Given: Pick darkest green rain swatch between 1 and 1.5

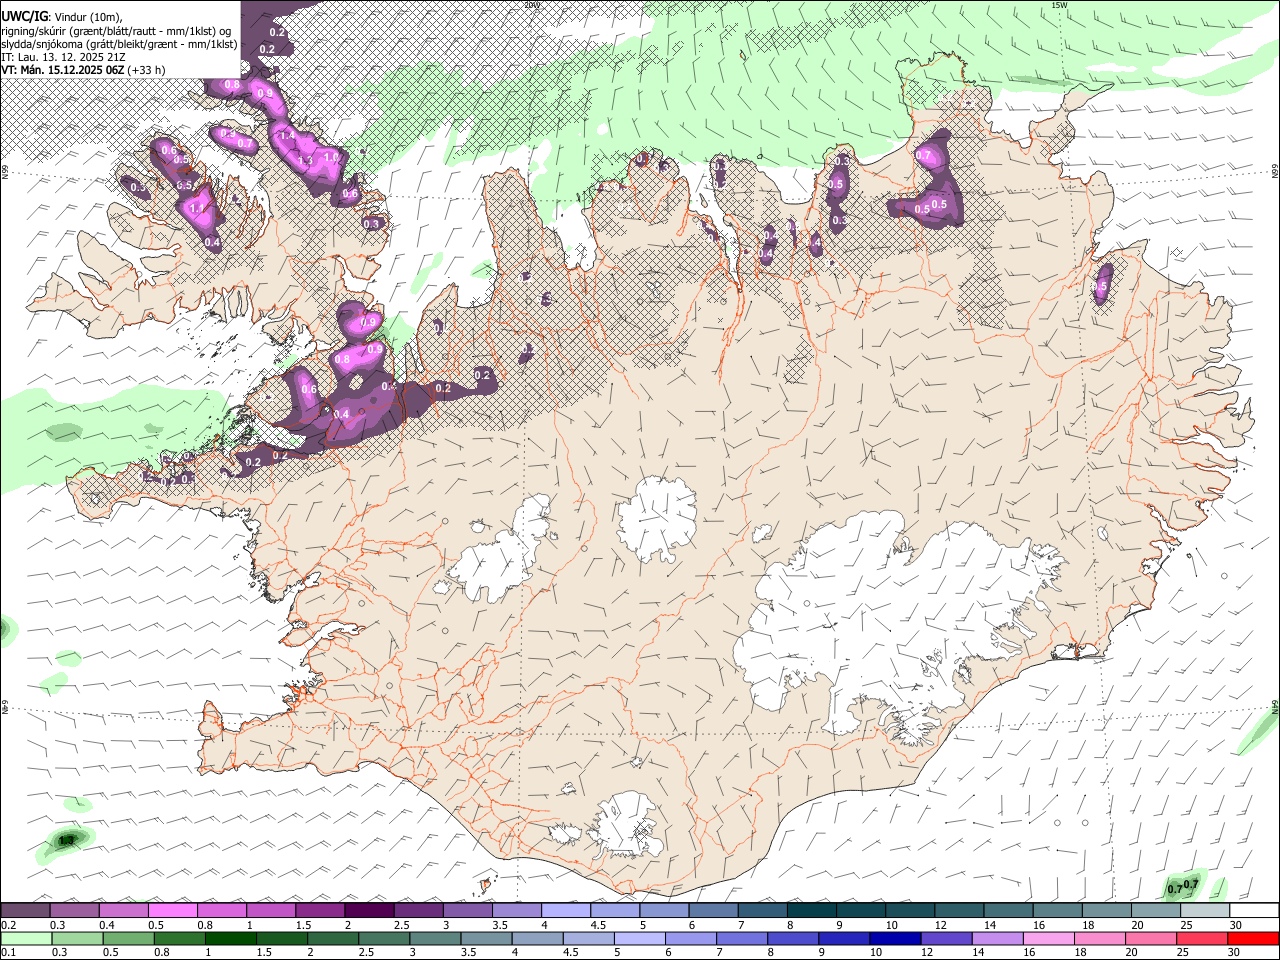Looking at the screenshot, I should pos(230,938).
